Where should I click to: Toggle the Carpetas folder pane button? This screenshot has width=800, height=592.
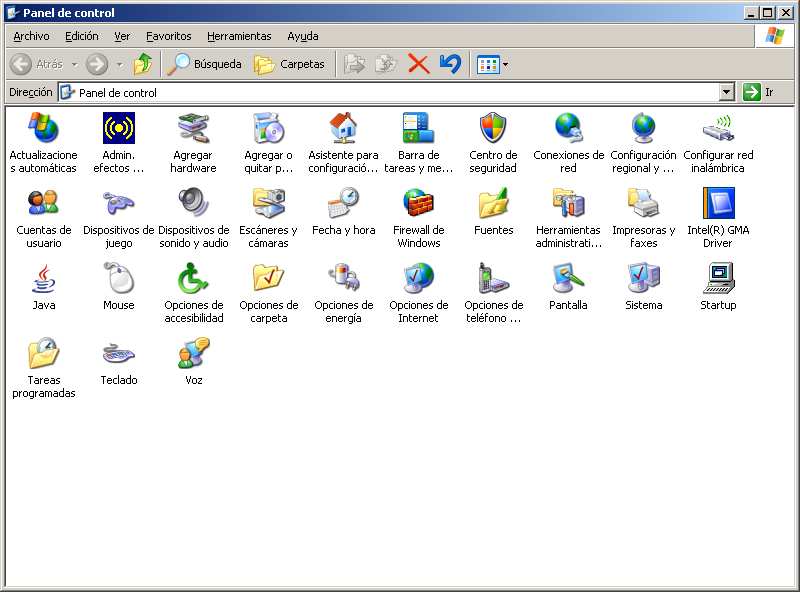(x=290, y=64)
